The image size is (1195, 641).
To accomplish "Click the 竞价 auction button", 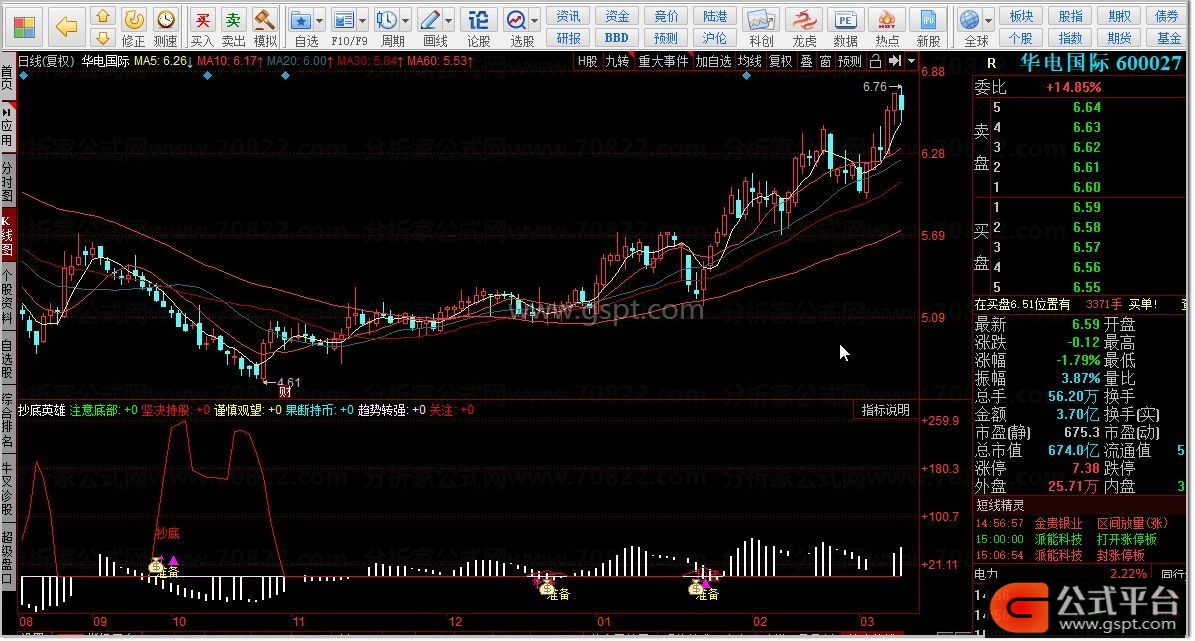I will click(x=665, y=17).
